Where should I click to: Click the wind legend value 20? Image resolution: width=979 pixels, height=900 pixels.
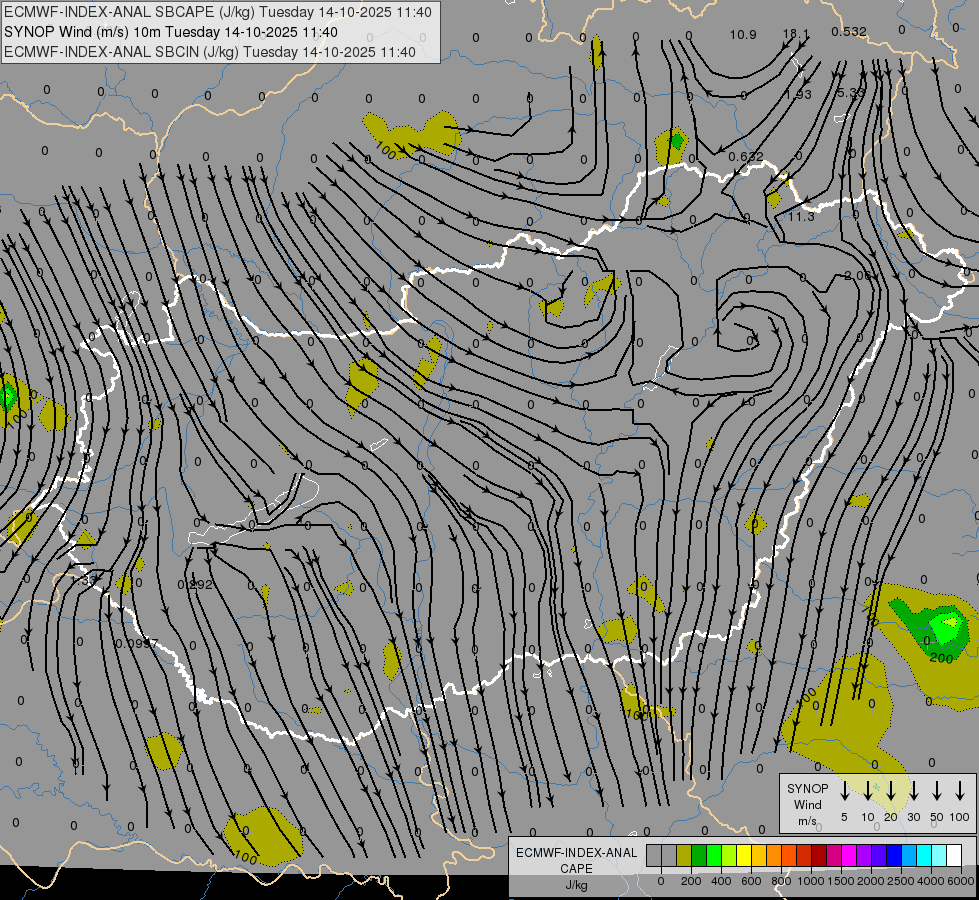click(x=890, y=817)
